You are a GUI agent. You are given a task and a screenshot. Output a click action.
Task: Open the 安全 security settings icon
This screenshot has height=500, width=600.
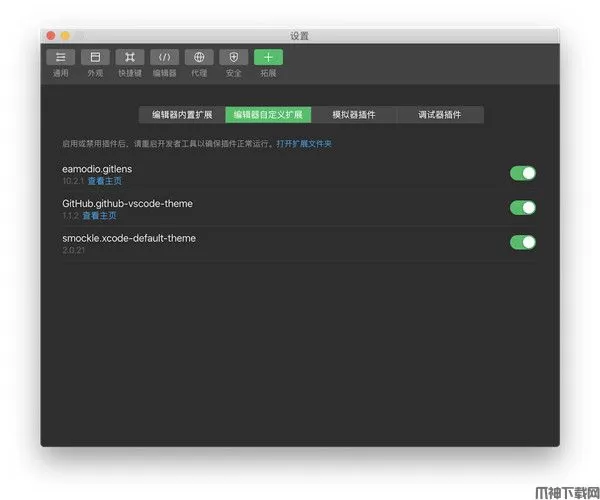point(233,57)
